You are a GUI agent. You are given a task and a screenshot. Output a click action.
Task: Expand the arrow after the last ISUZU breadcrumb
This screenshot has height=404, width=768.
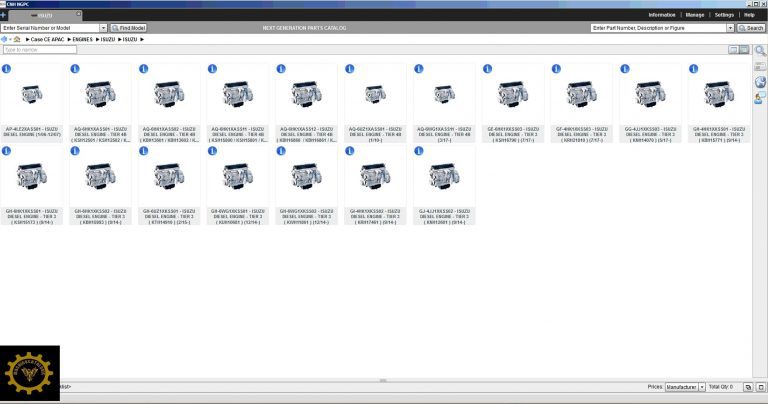(142, 39)
